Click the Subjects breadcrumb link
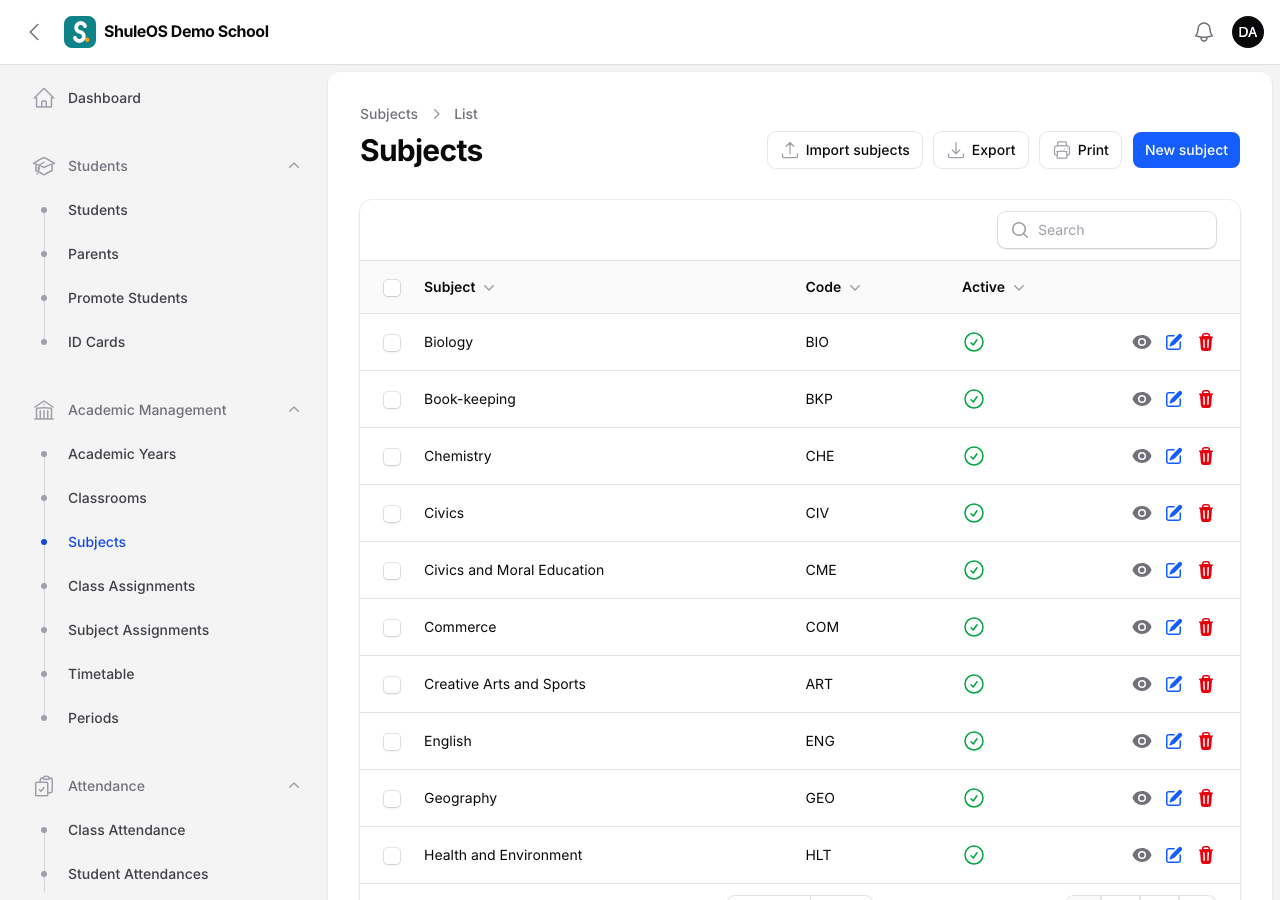The width and height of the screenshot is (1280, 900). [x=389, y=114]
